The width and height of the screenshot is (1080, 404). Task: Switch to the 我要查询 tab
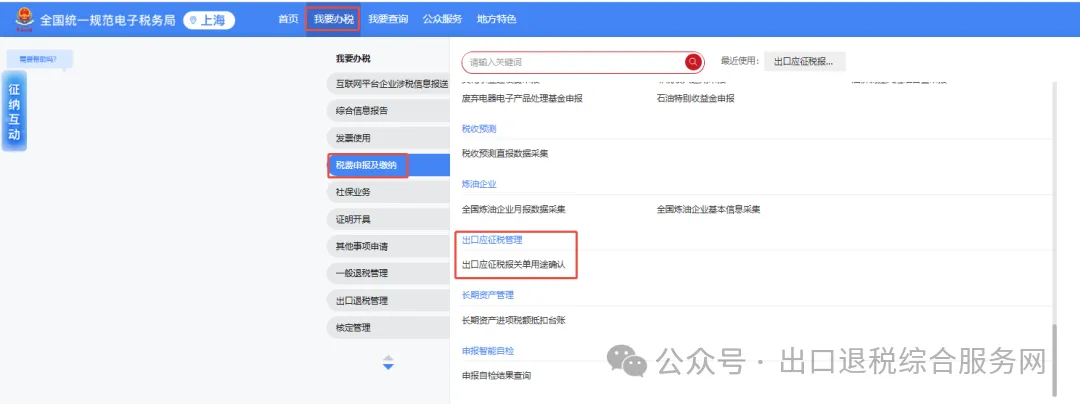388,19
